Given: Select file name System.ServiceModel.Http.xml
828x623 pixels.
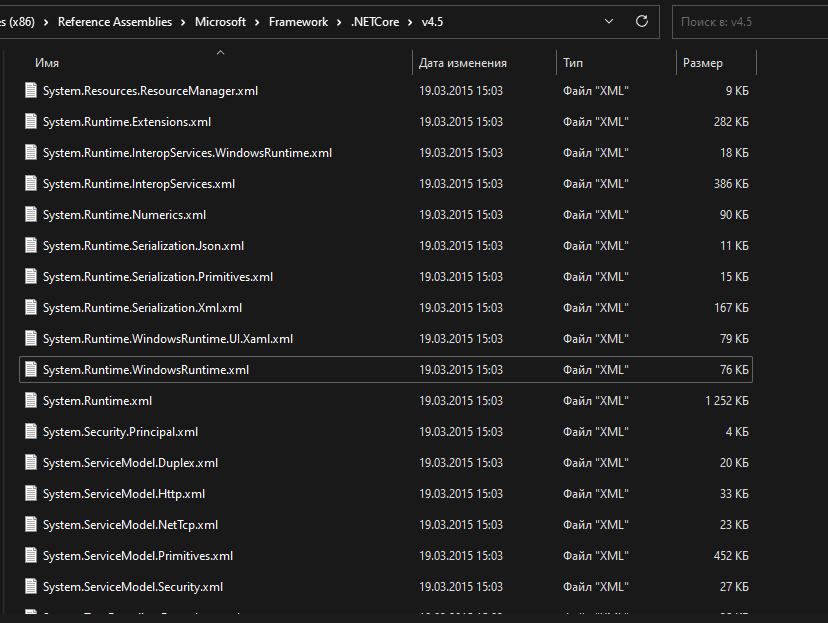Looking at the screenshot, I should (124, 494).
